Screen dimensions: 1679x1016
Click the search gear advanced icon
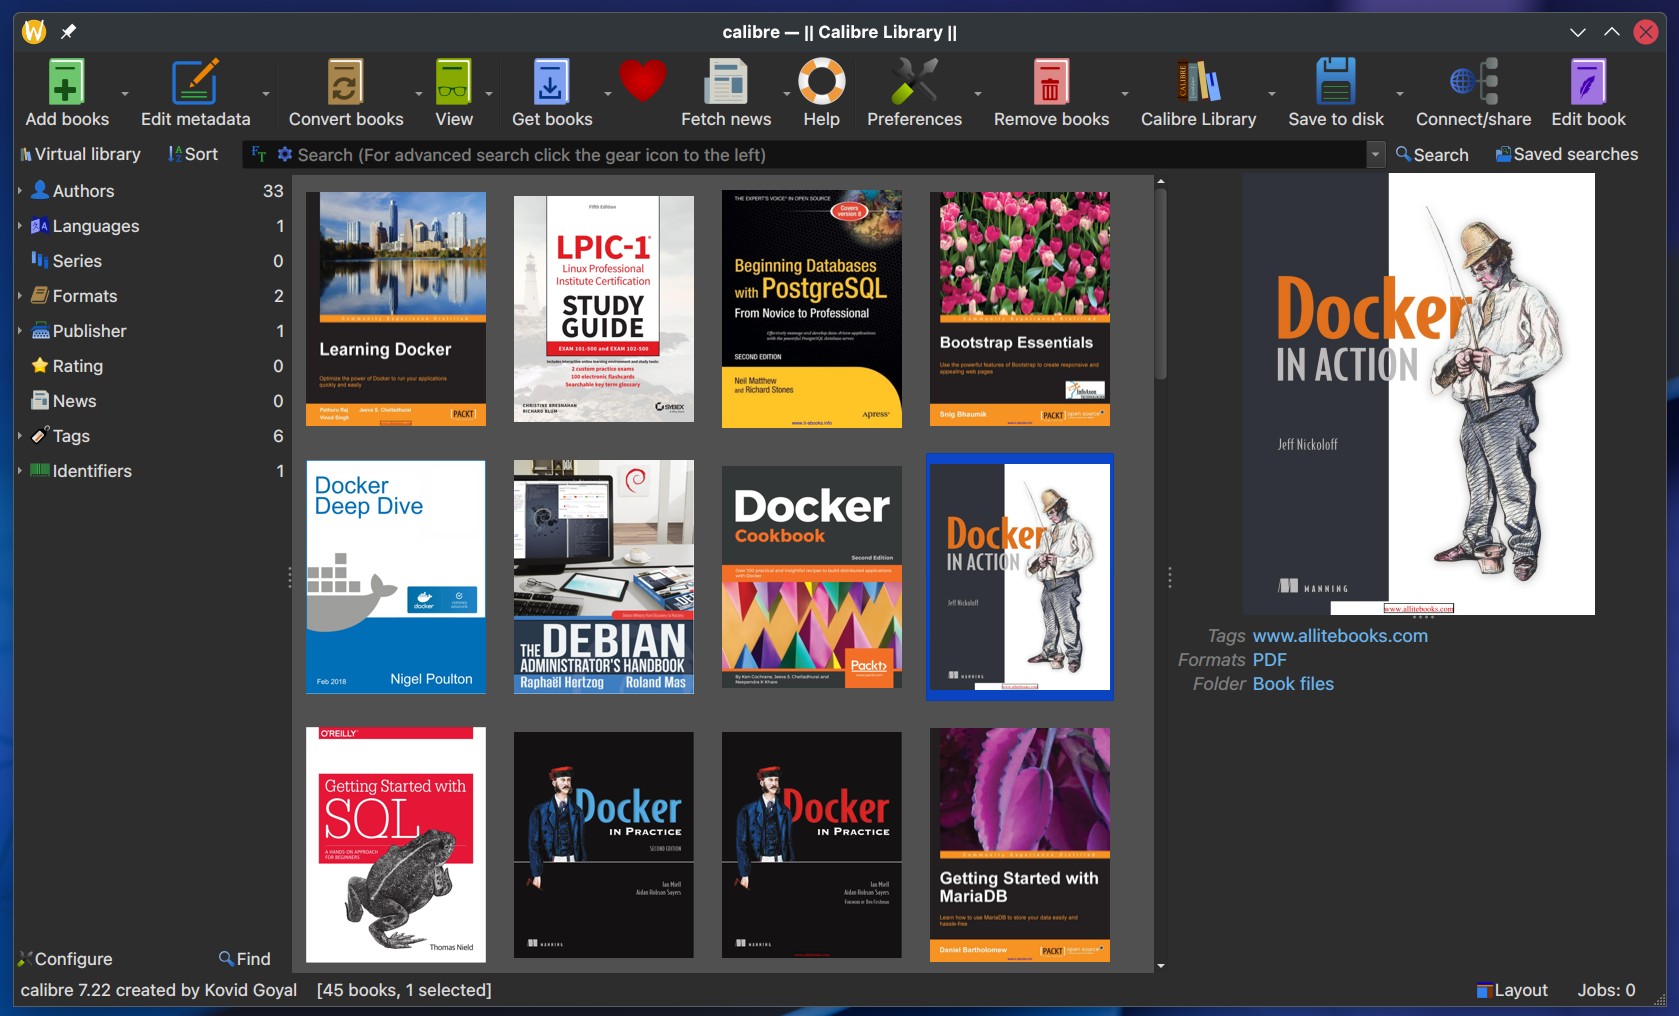click(x=285, y=154)
